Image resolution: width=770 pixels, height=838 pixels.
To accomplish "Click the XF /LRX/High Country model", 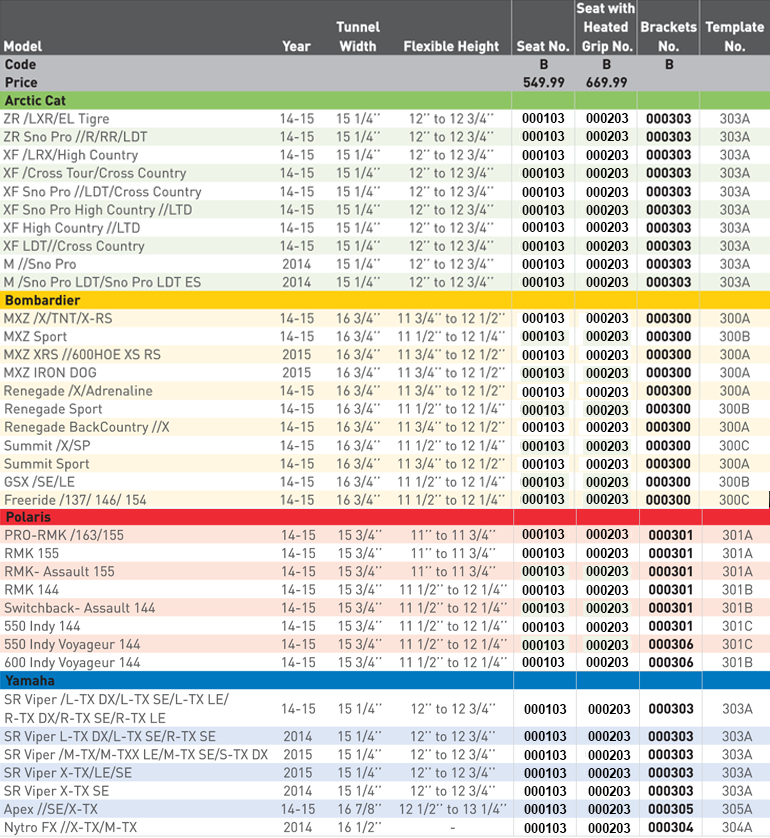I will click(x=71, y=155).
